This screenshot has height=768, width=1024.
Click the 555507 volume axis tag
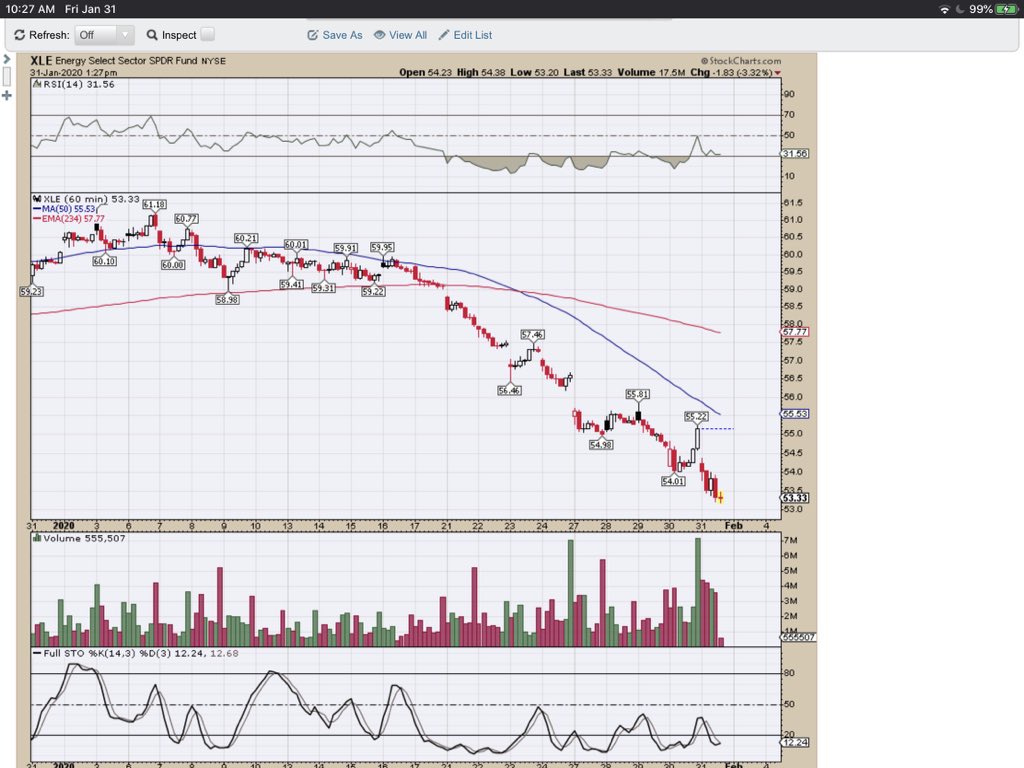798,637
